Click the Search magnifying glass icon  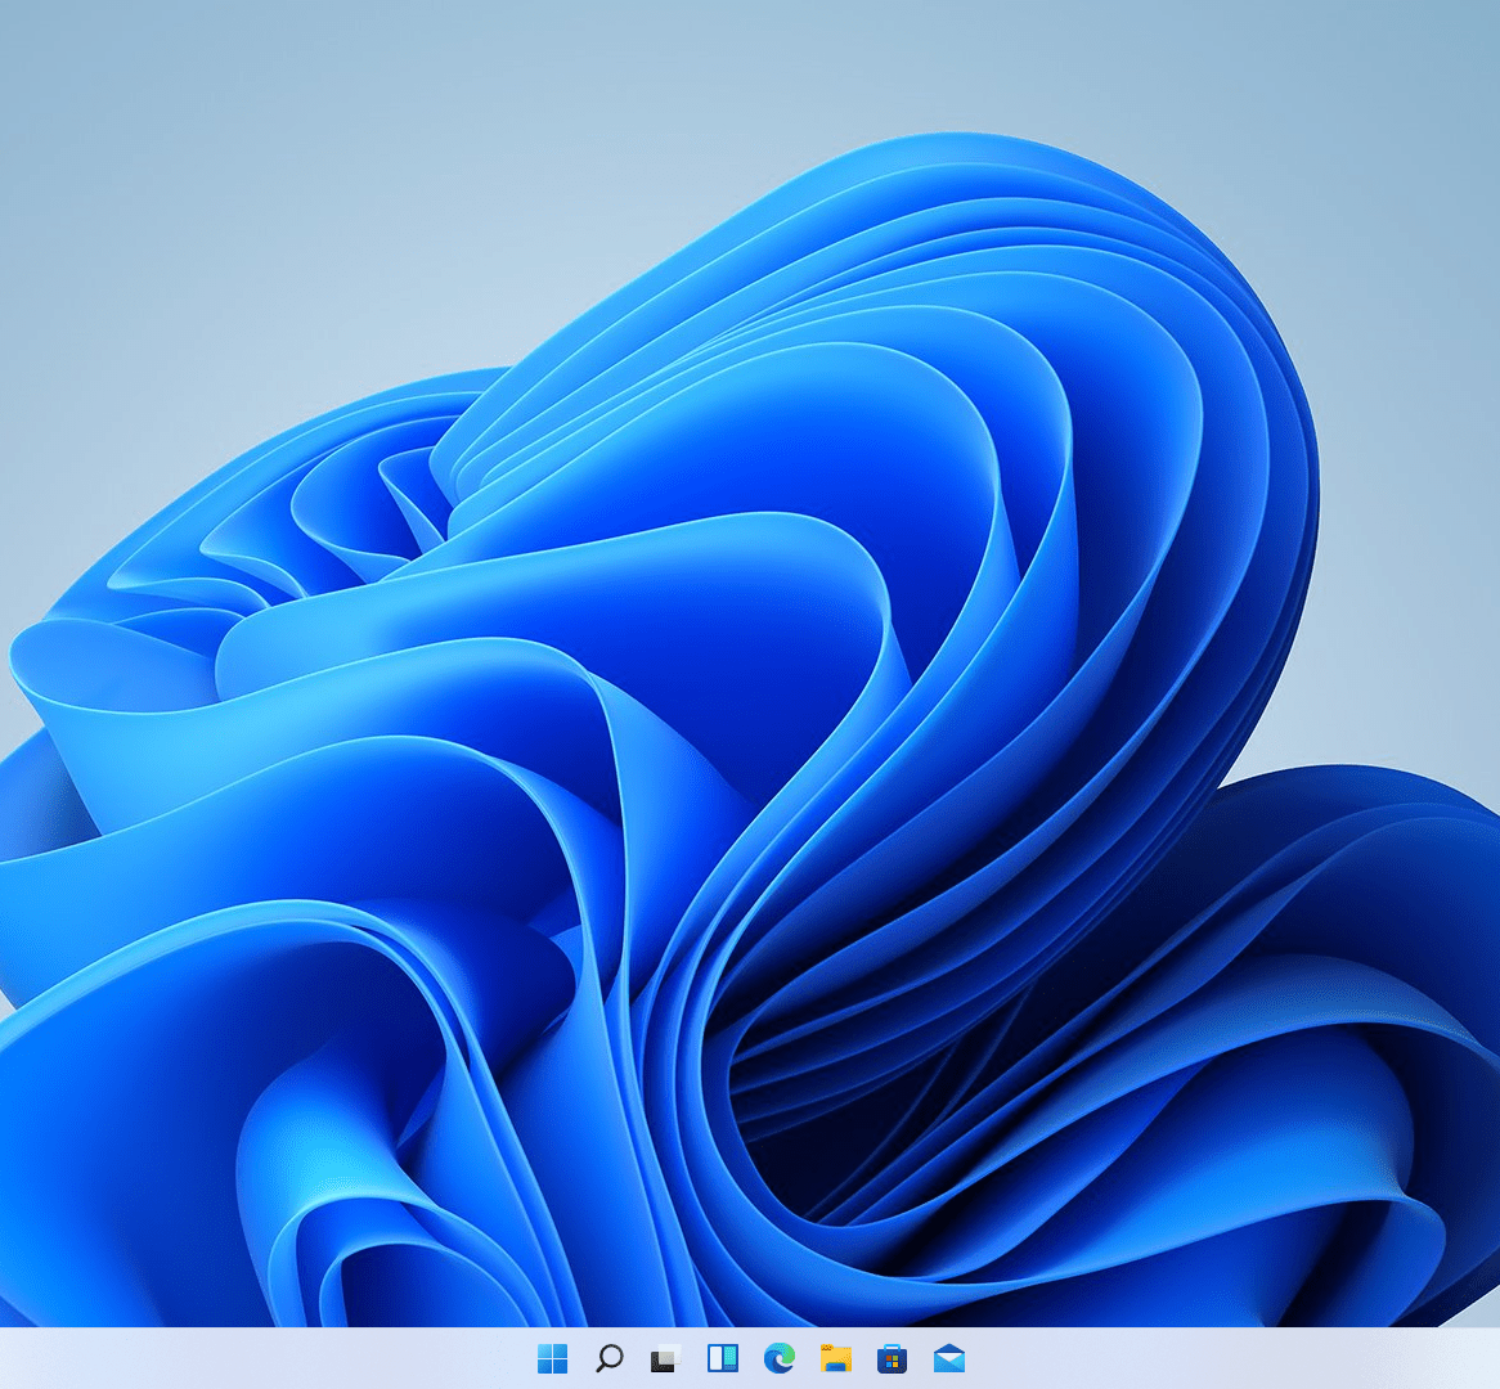(609, 1358)
